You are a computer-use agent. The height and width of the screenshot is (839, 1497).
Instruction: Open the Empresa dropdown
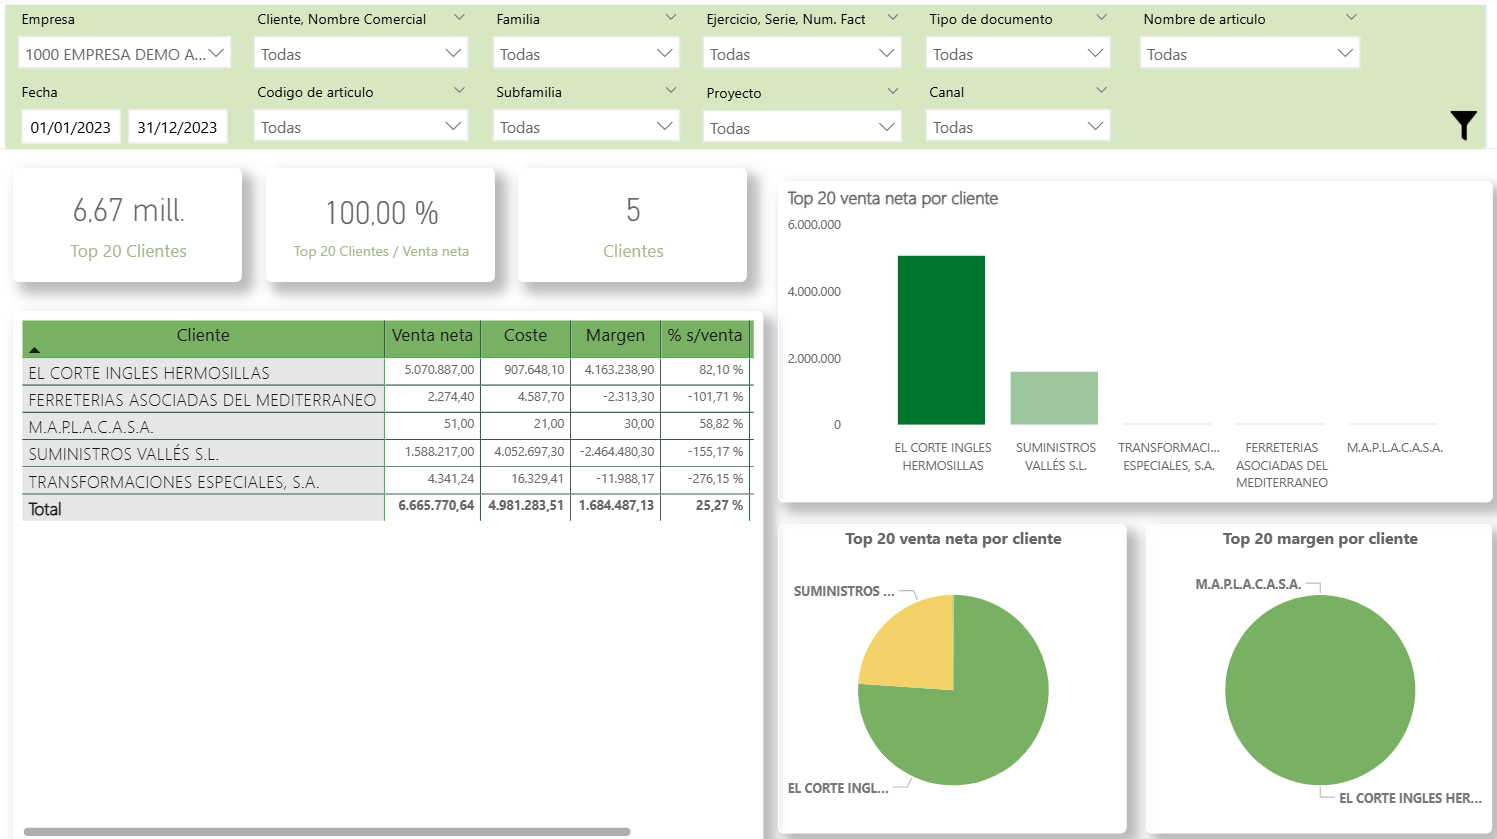(125, 54)
